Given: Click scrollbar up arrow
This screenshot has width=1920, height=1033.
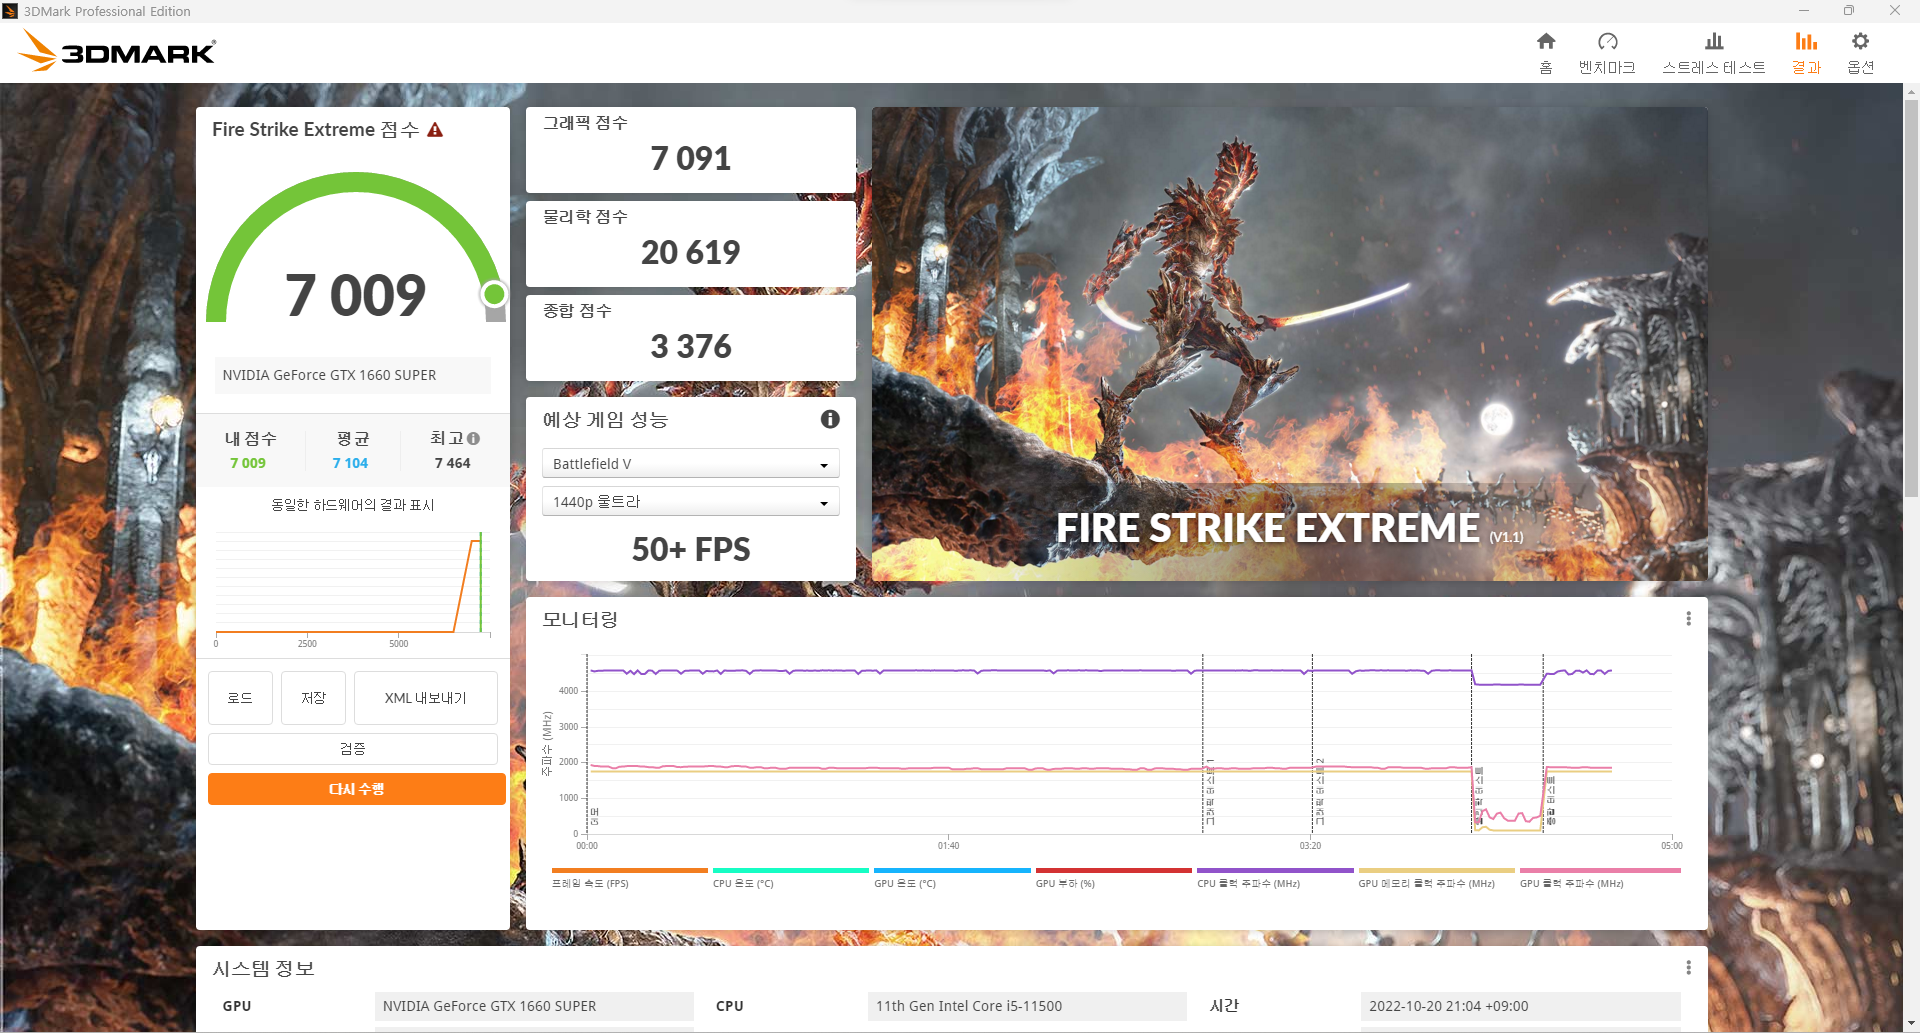Looking at the screenshot, I should [x=1911, y=92].
